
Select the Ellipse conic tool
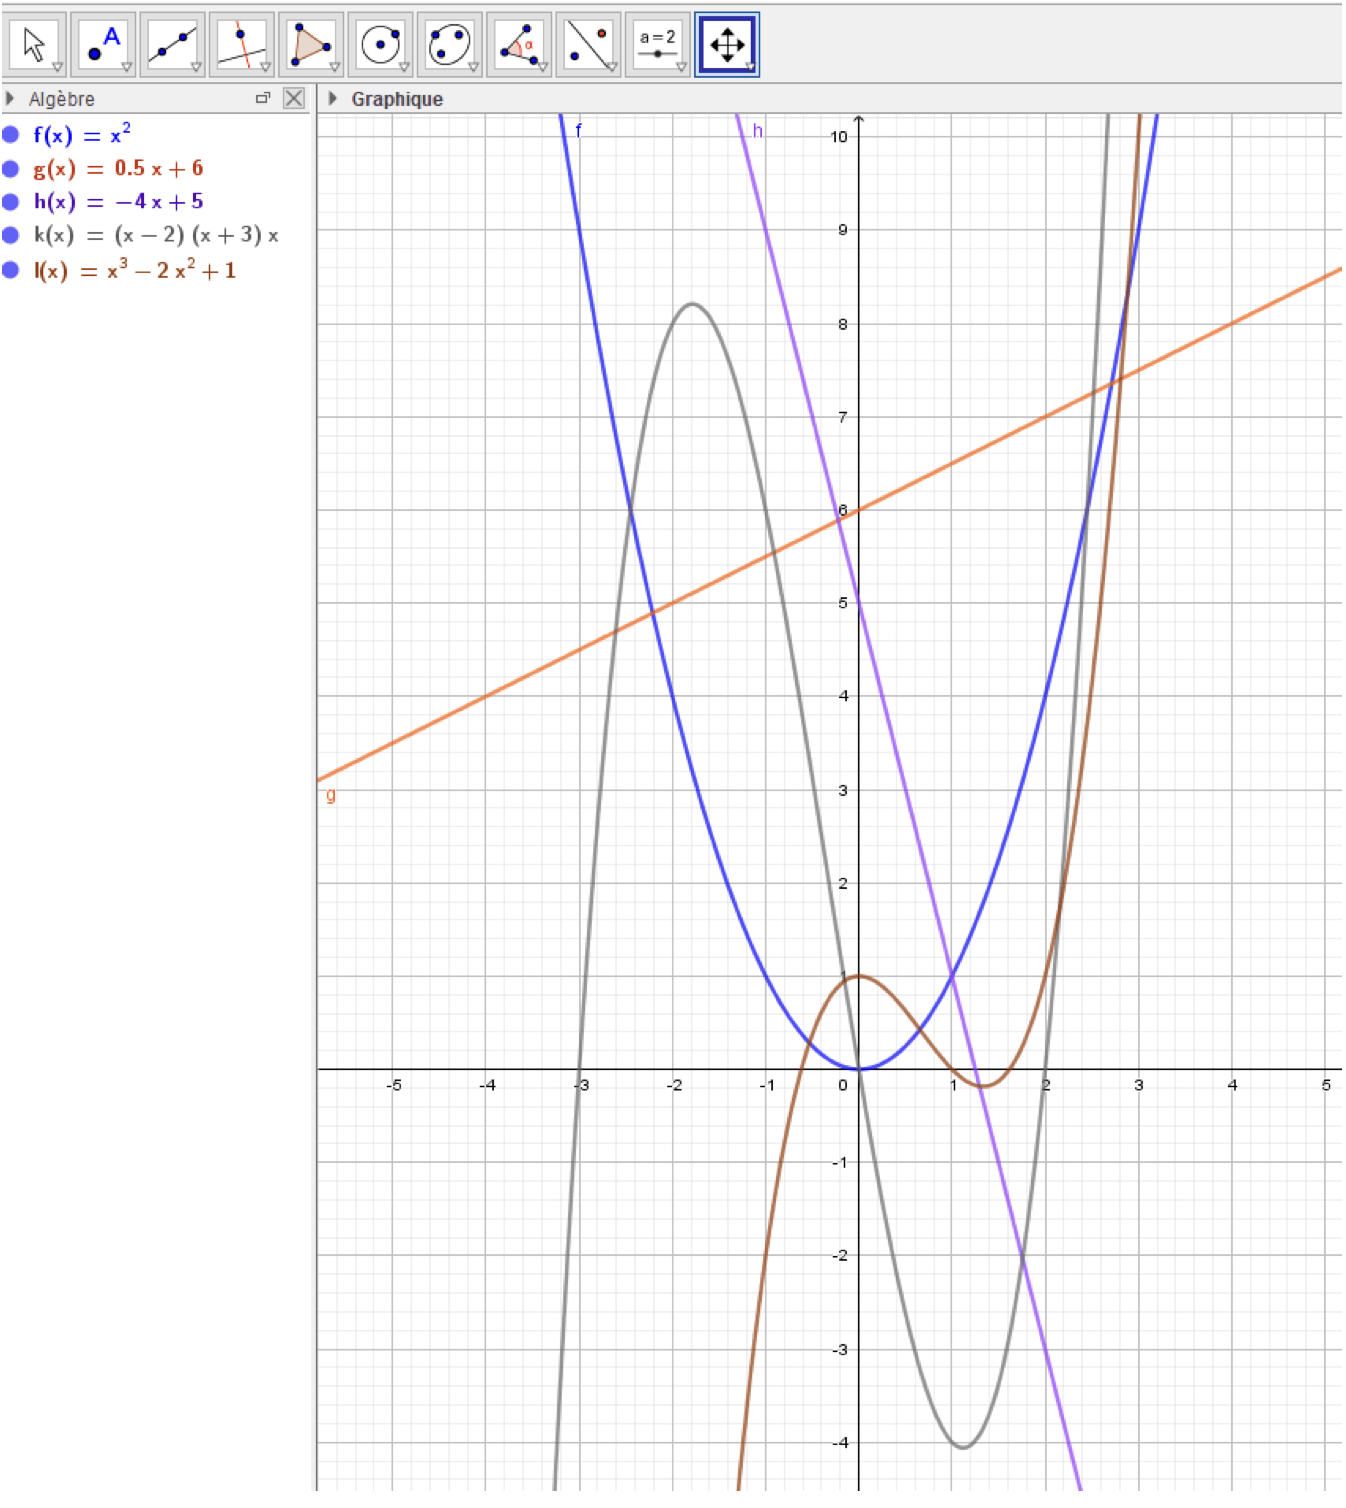tap(449, 45)
